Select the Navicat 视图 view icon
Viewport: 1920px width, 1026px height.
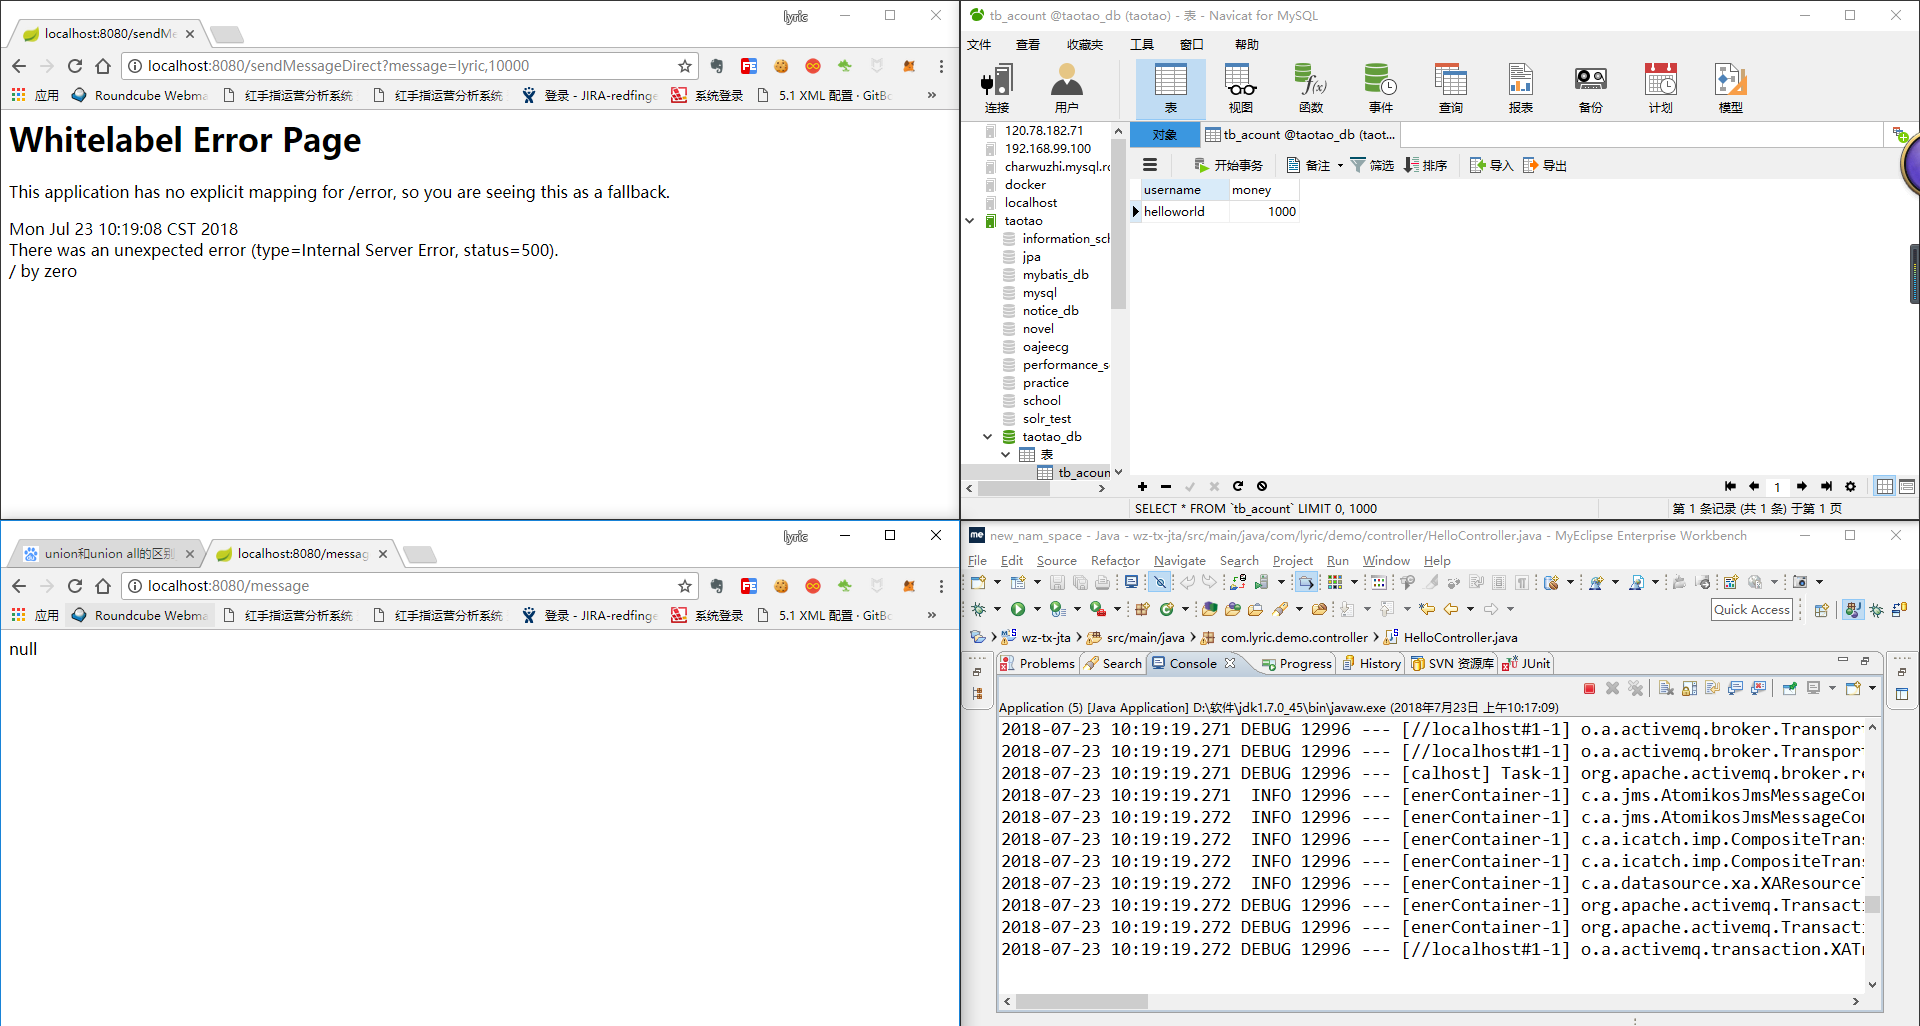(1241, 88)
